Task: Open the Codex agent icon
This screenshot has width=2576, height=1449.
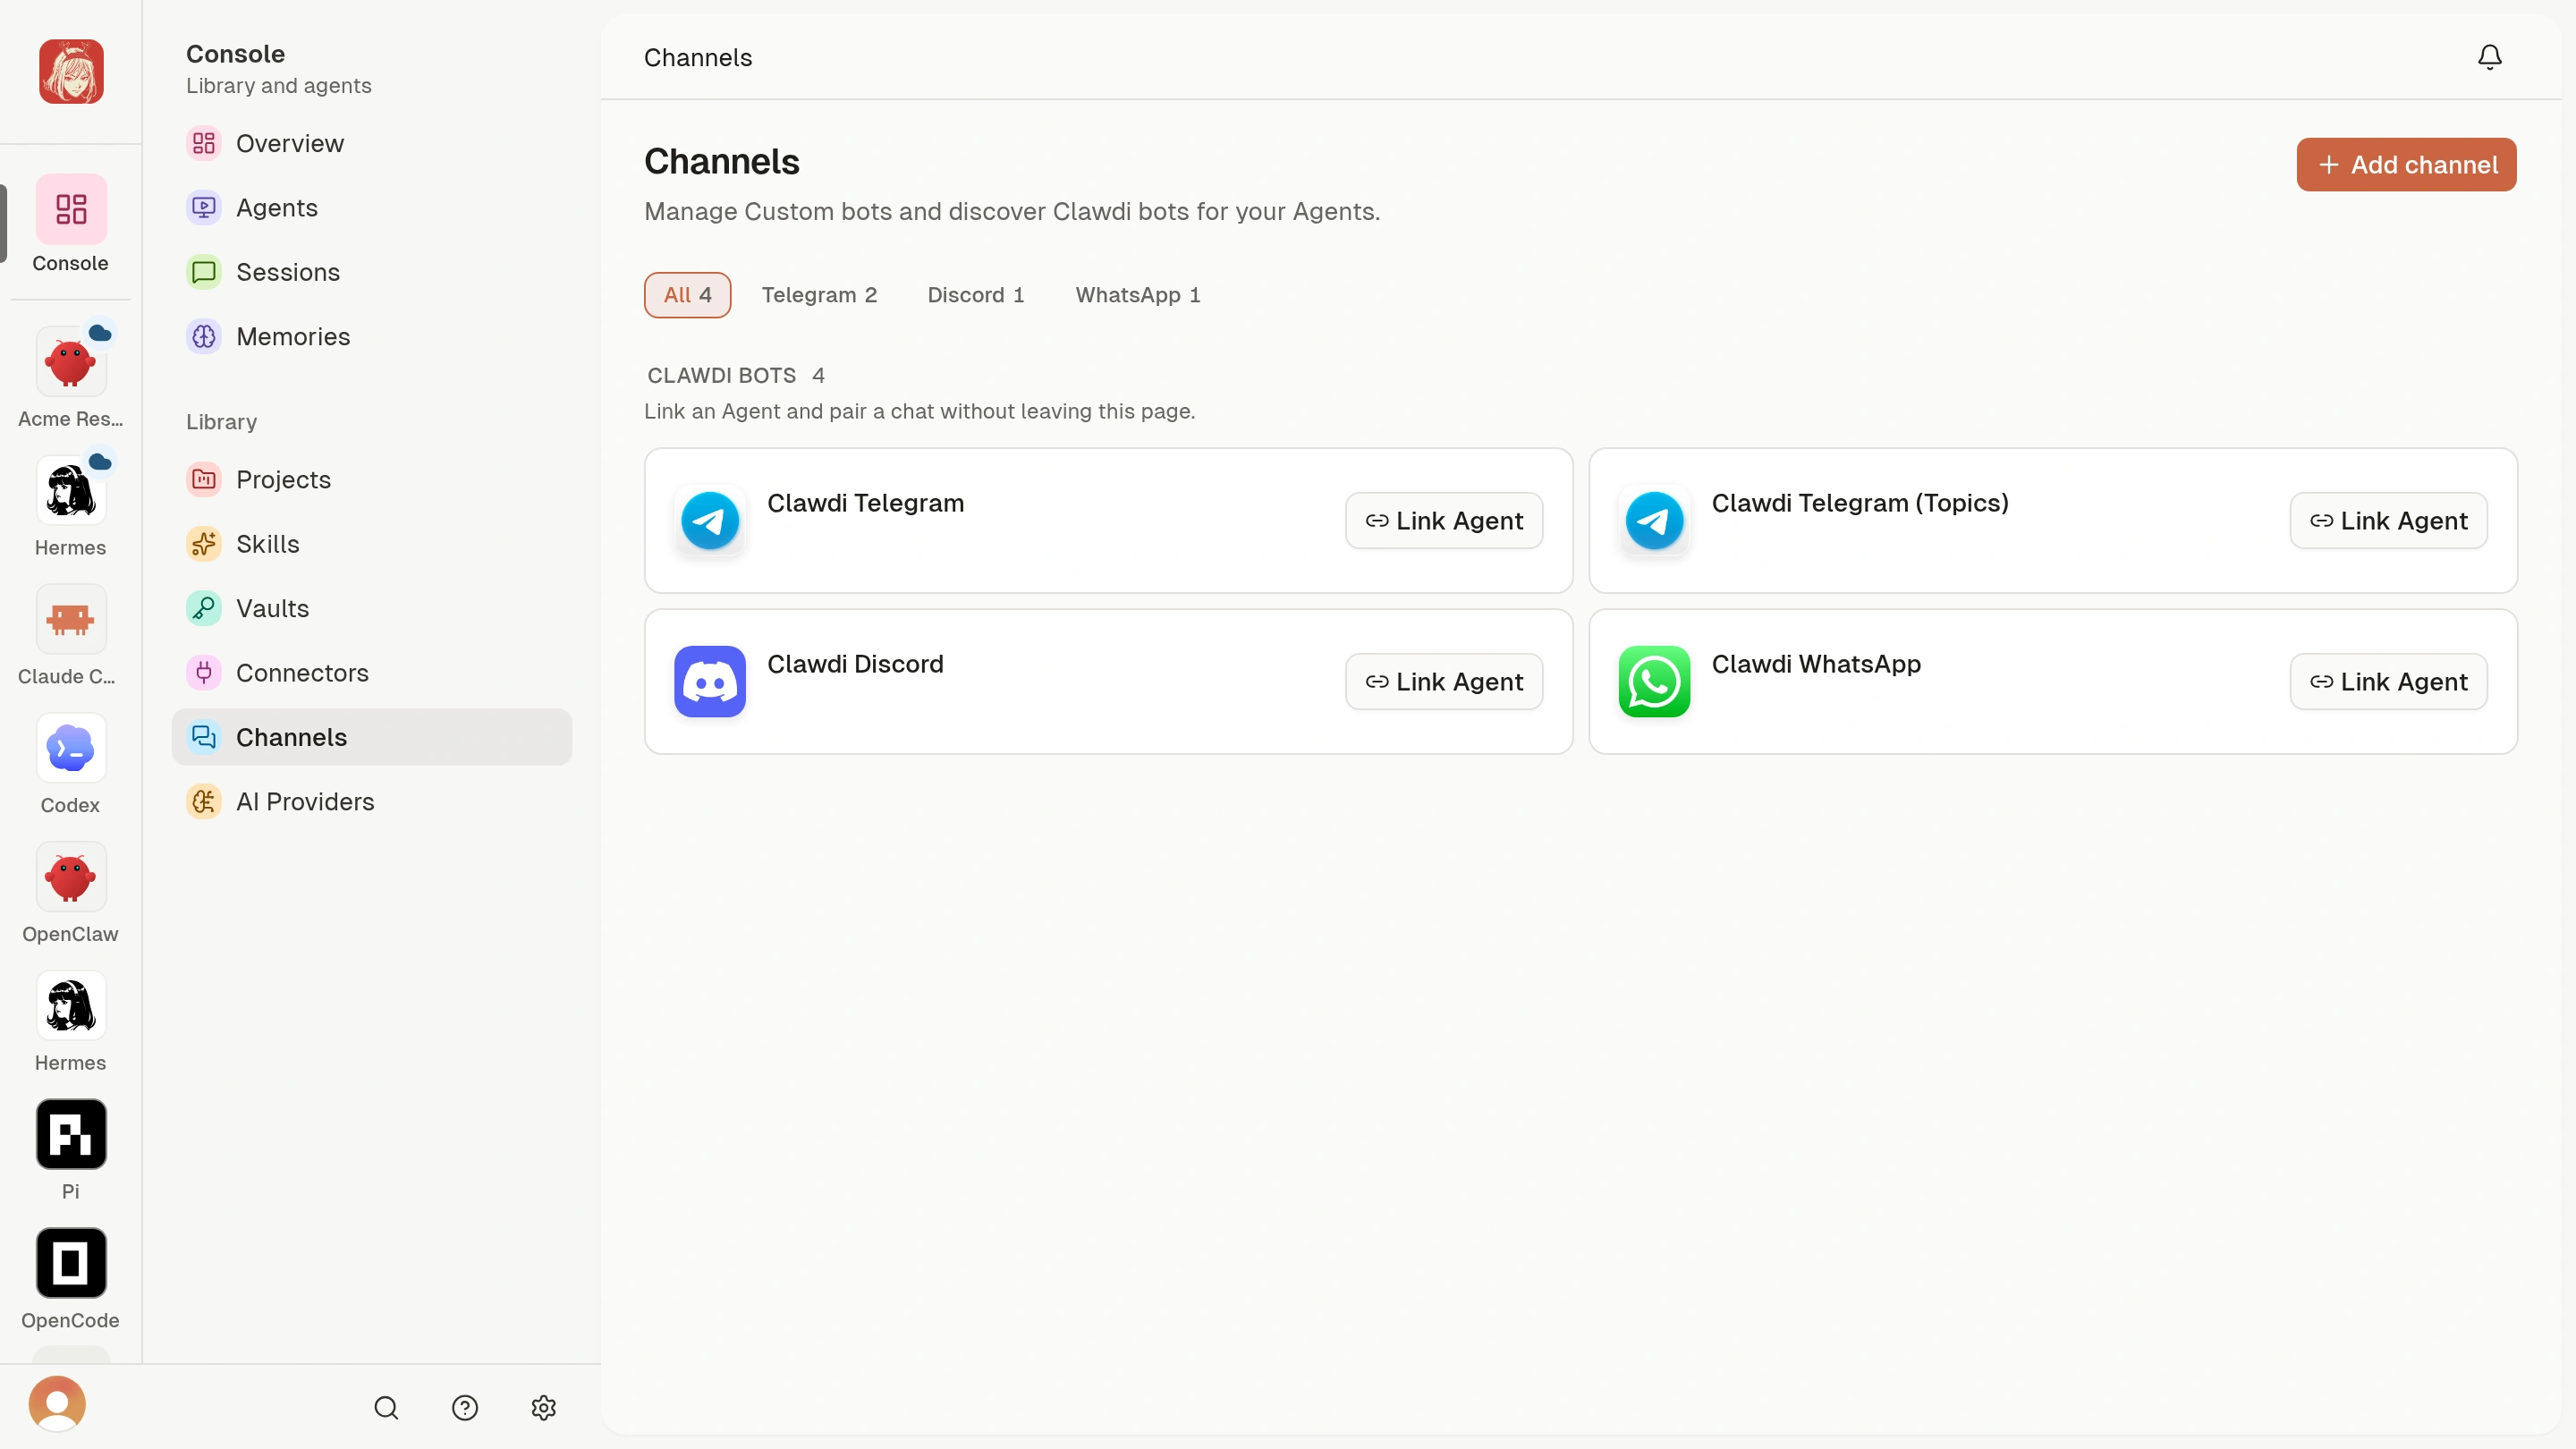Action: click(x=71, y=748)
